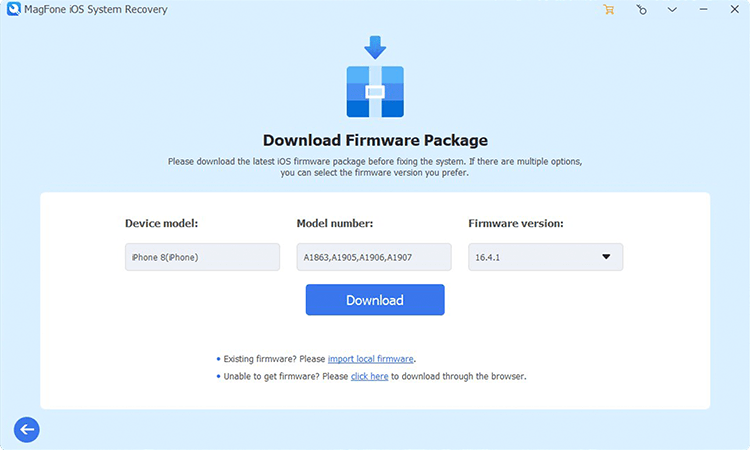Click the register key icon

click(x=641, y=10)
